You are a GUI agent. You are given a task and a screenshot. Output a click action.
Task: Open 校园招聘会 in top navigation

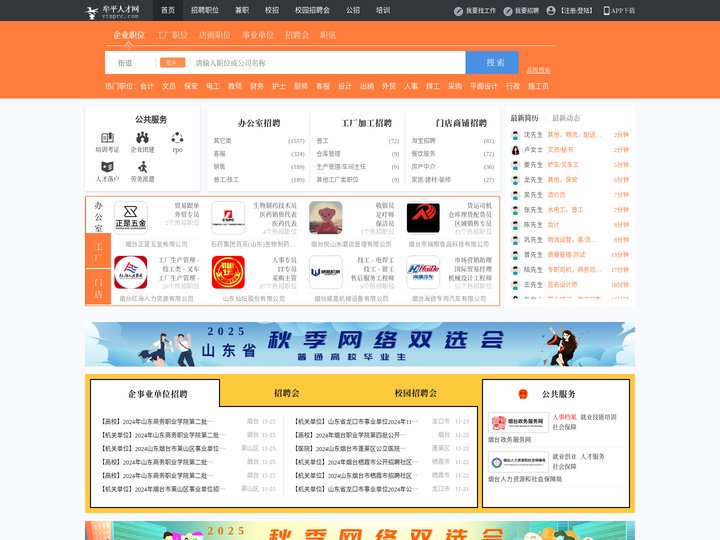click(312, 10)
